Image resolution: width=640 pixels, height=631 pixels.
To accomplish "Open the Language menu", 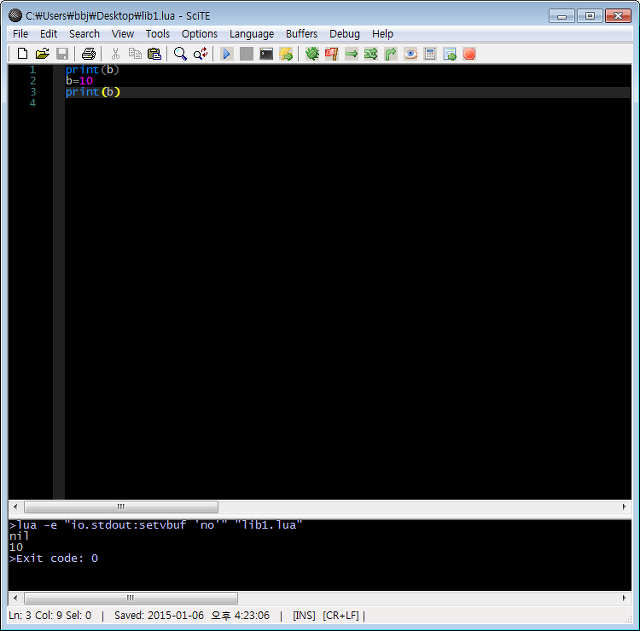I will tap(251, 34).
